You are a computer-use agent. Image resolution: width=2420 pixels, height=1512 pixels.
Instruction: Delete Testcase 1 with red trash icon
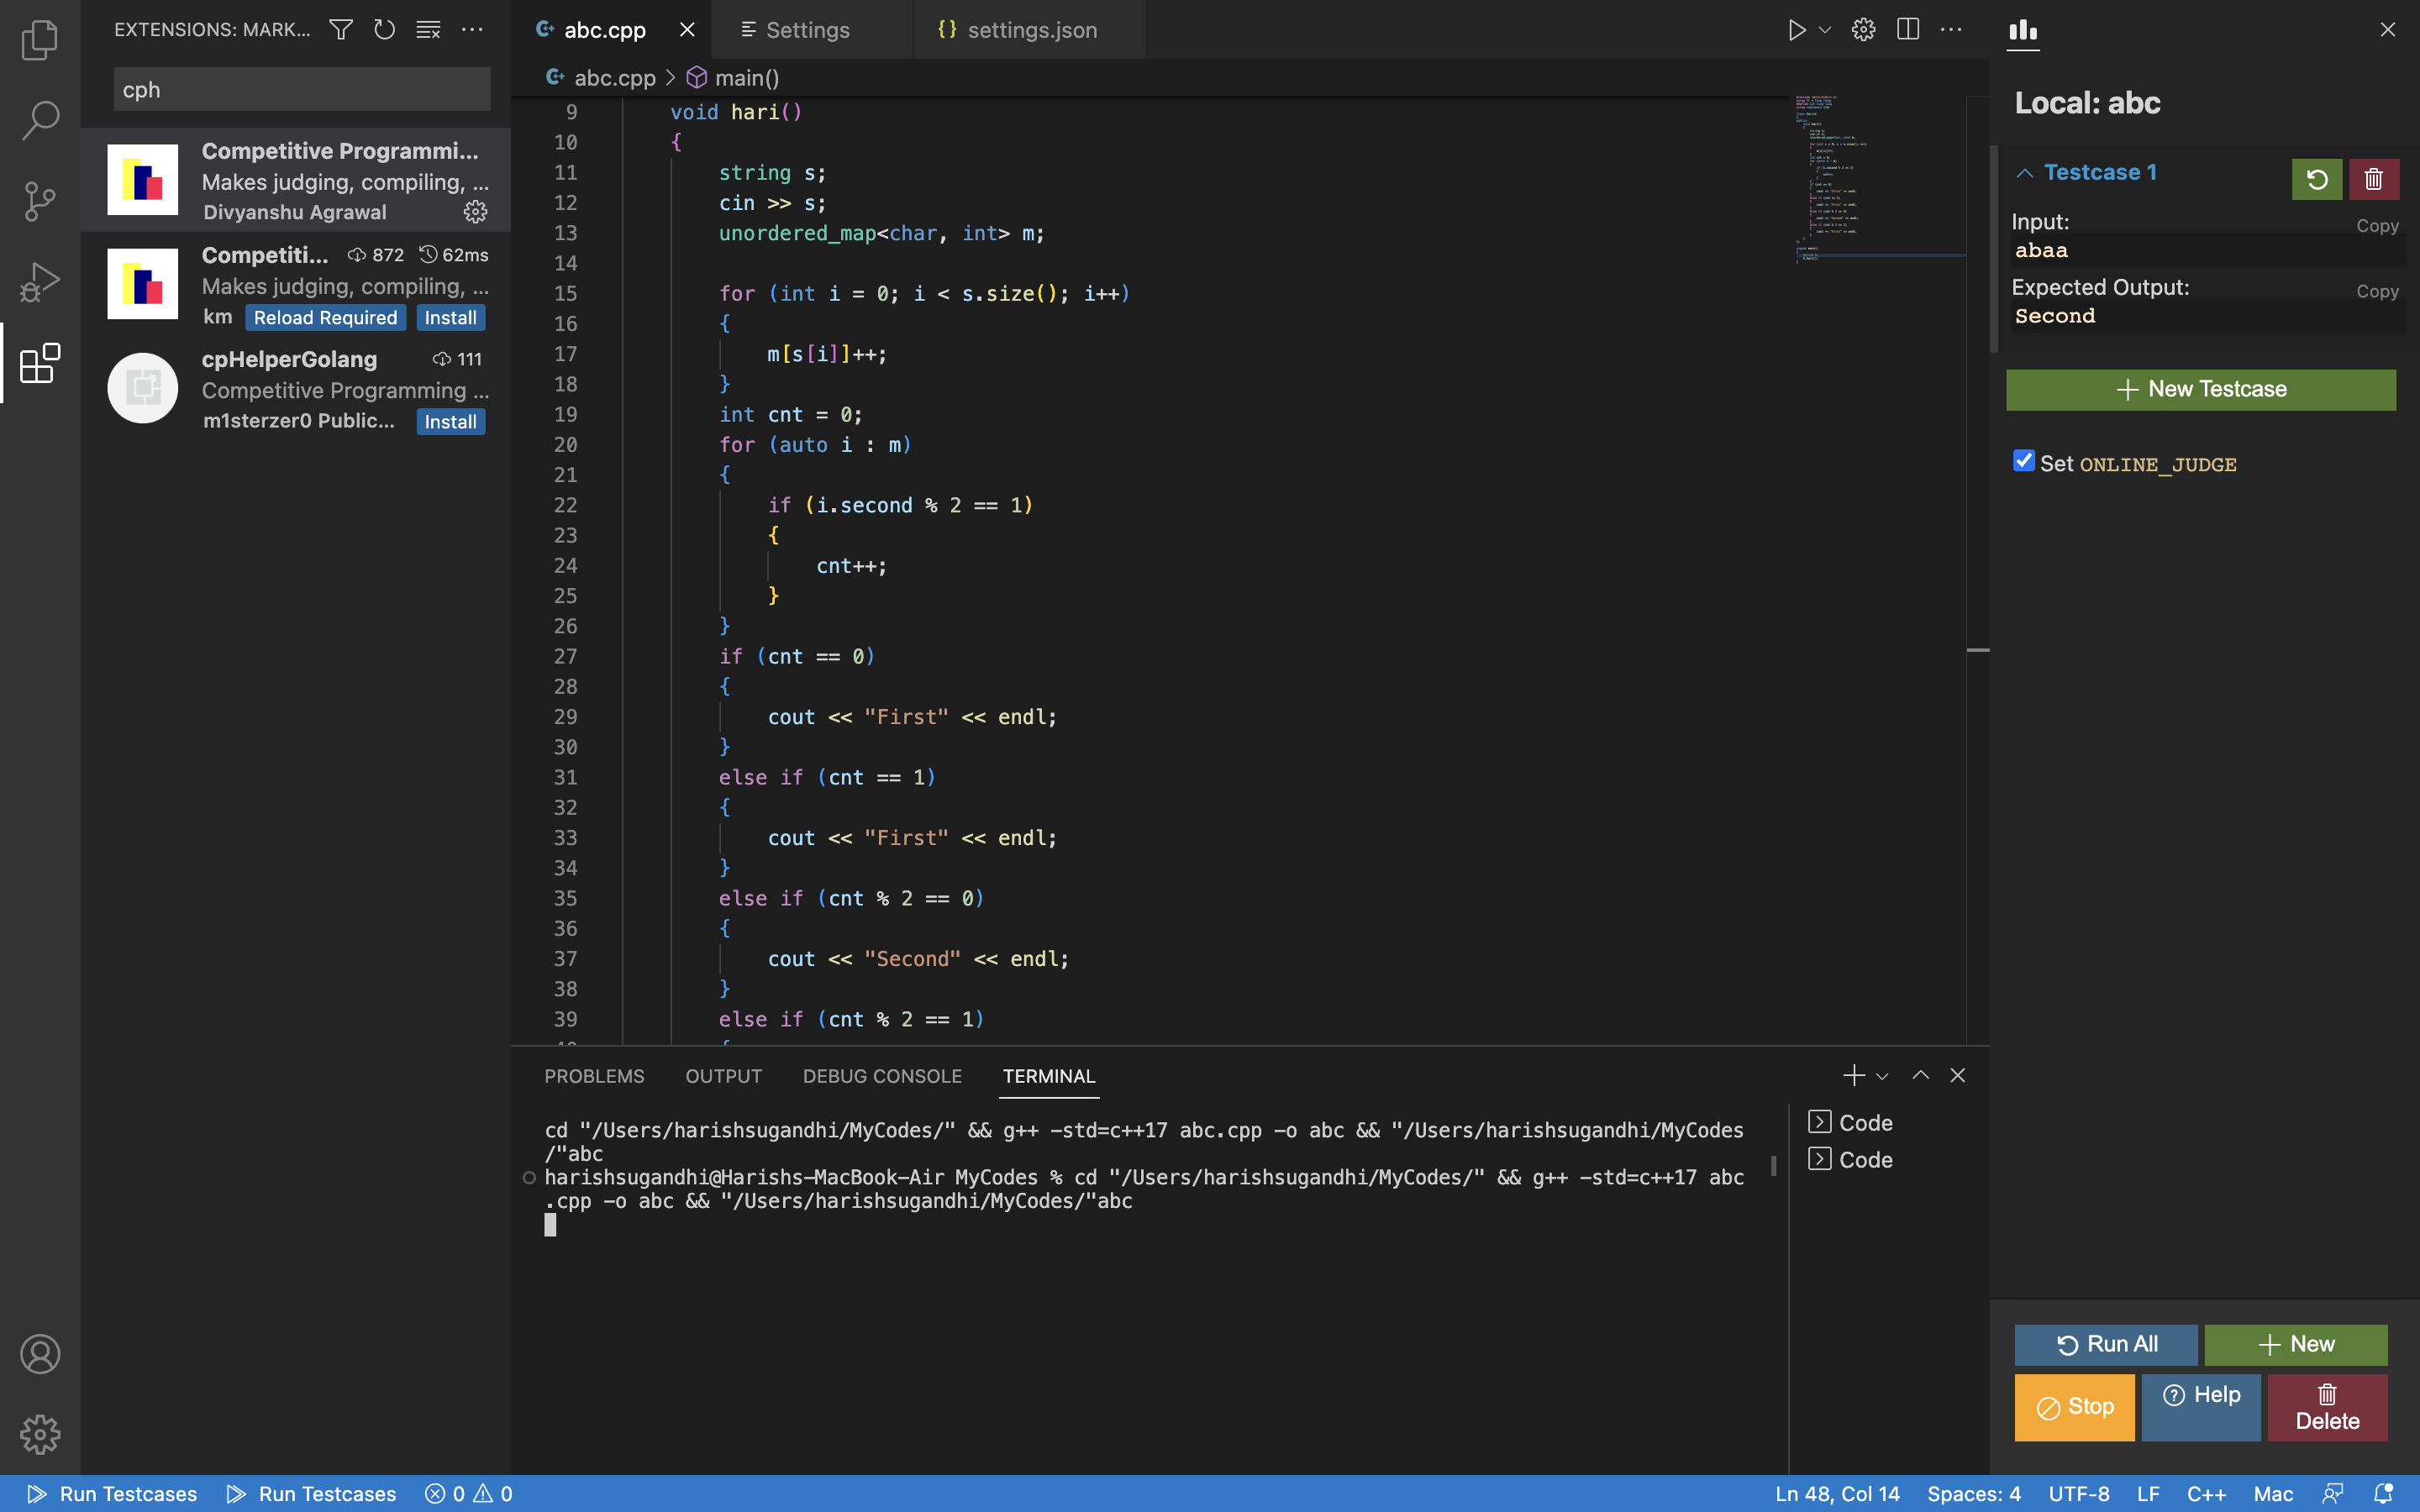point(2374,179)
